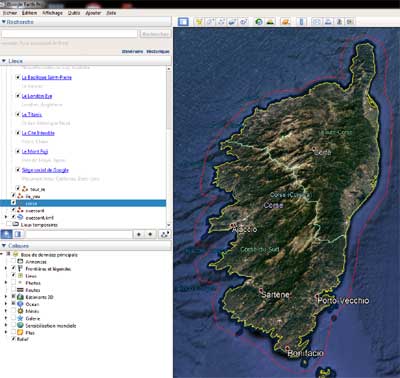
Task: Click the Sensibilisation mondiale globe icon
Action: 20,325
